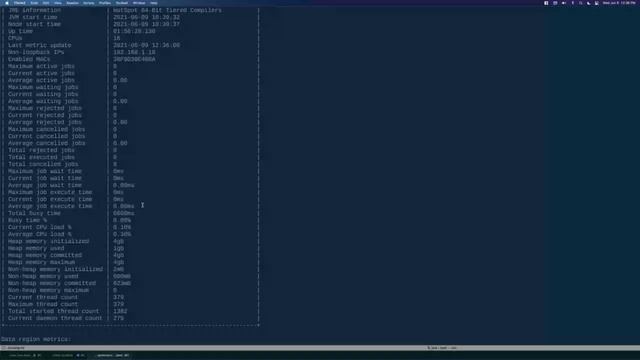Click the 'Maximum active jobs' row label
640x360 pixels.
[x=41, y=66]
